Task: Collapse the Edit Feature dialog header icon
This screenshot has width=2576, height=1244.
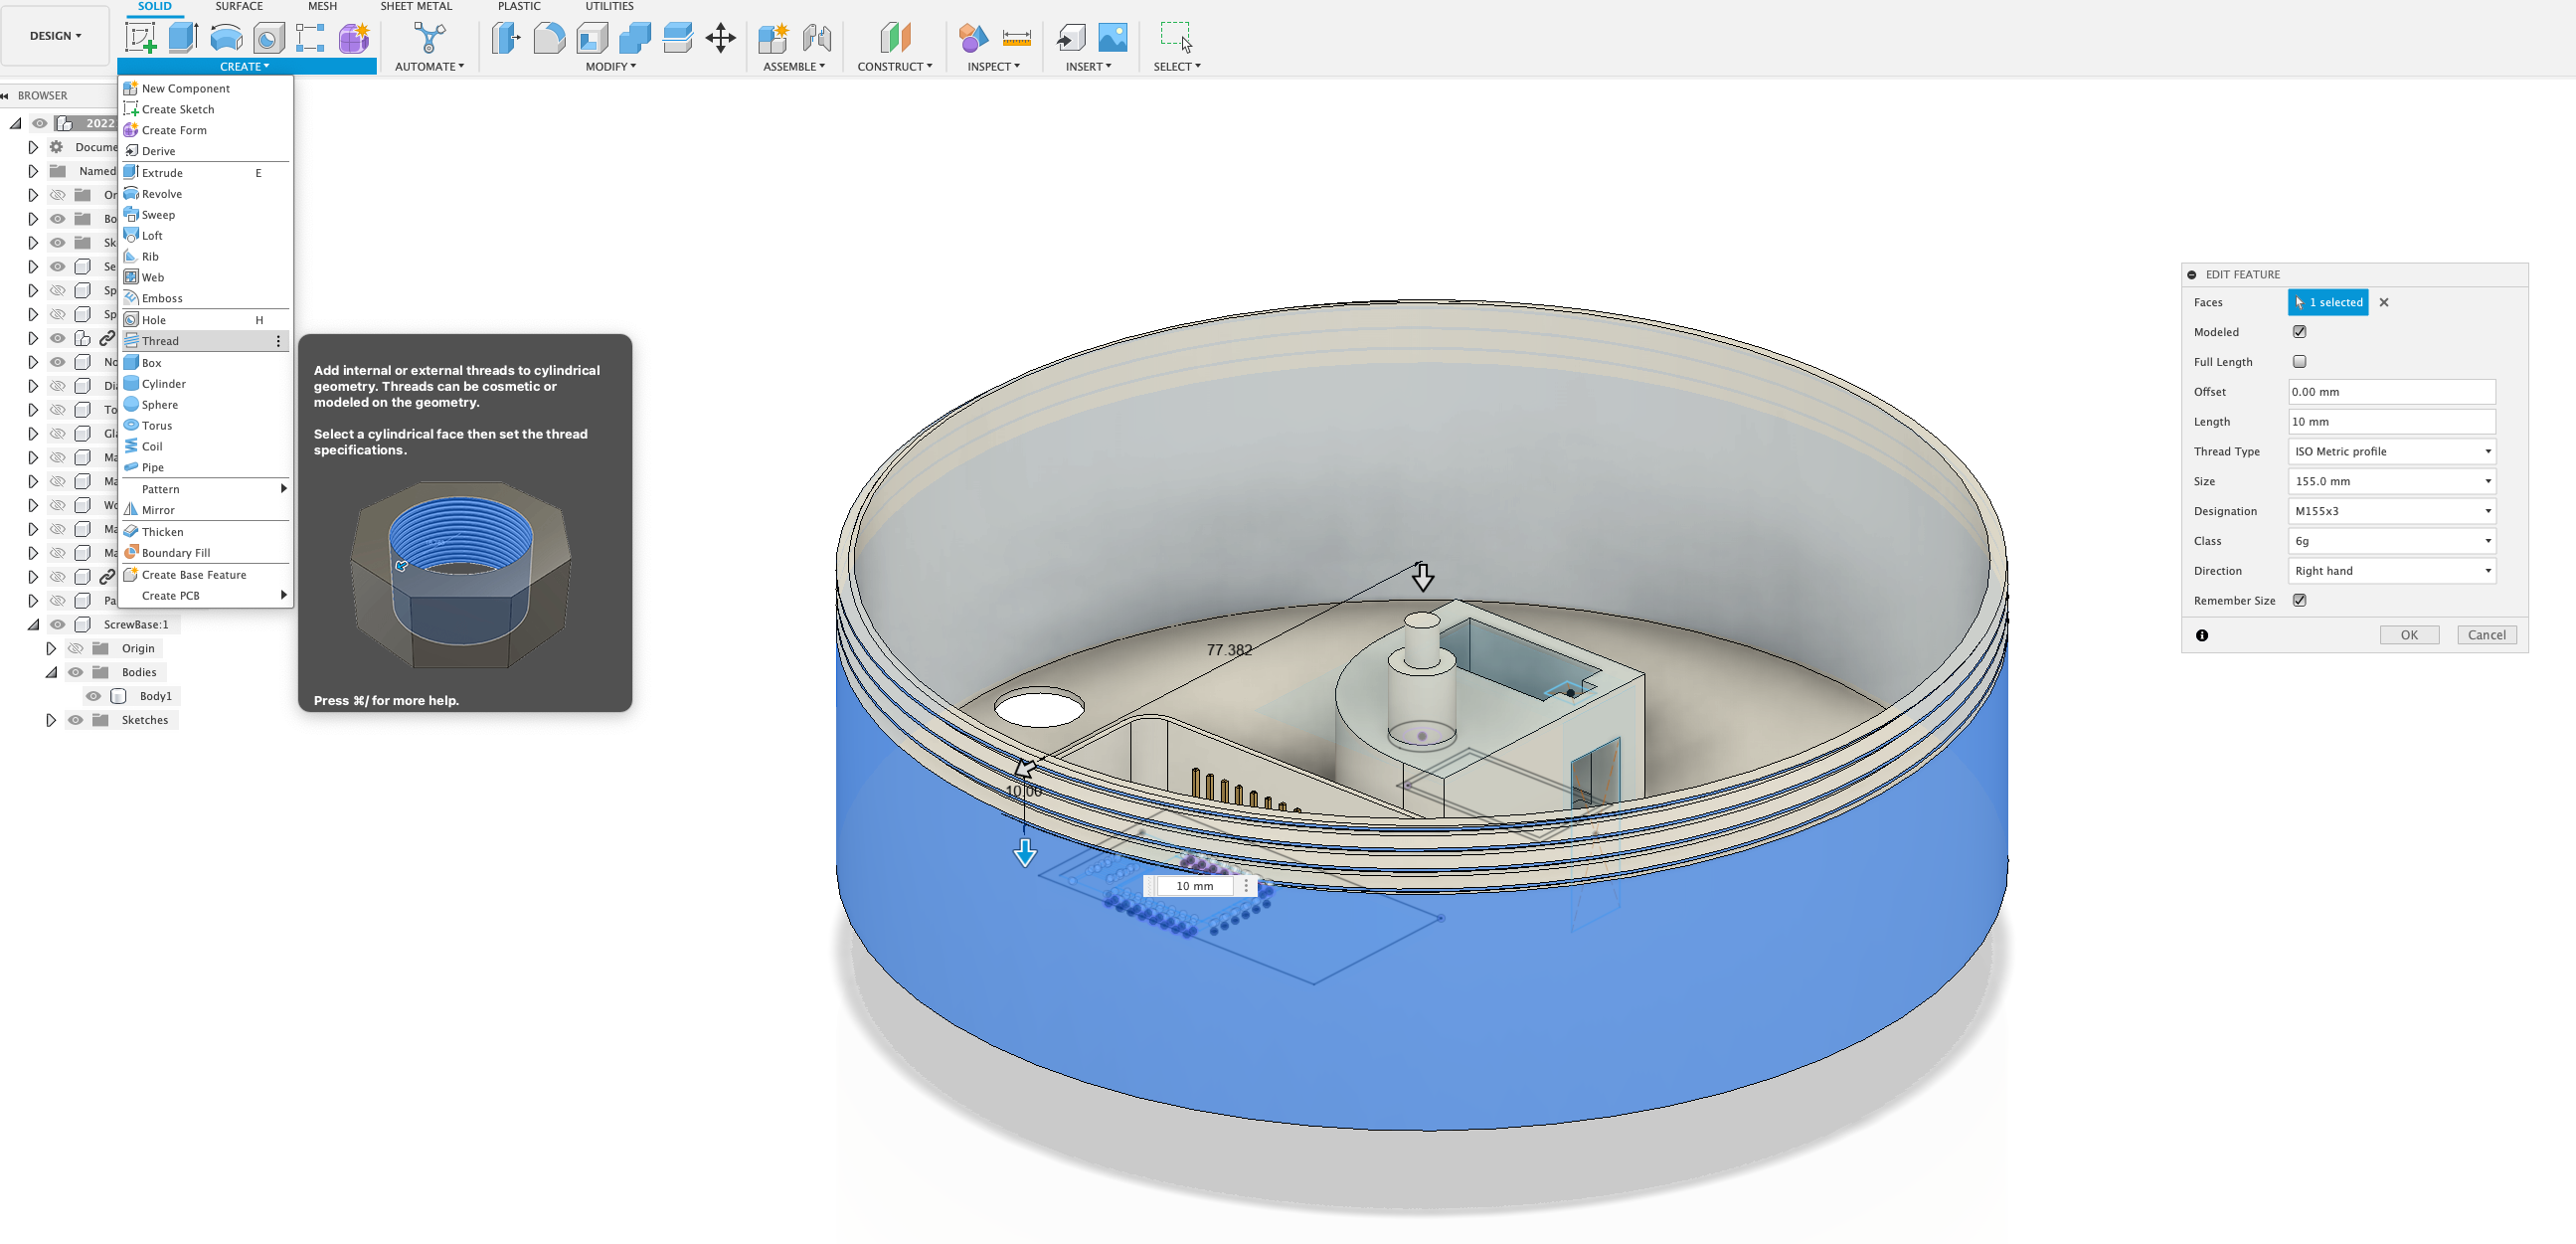Action: tap(2192, 274)
